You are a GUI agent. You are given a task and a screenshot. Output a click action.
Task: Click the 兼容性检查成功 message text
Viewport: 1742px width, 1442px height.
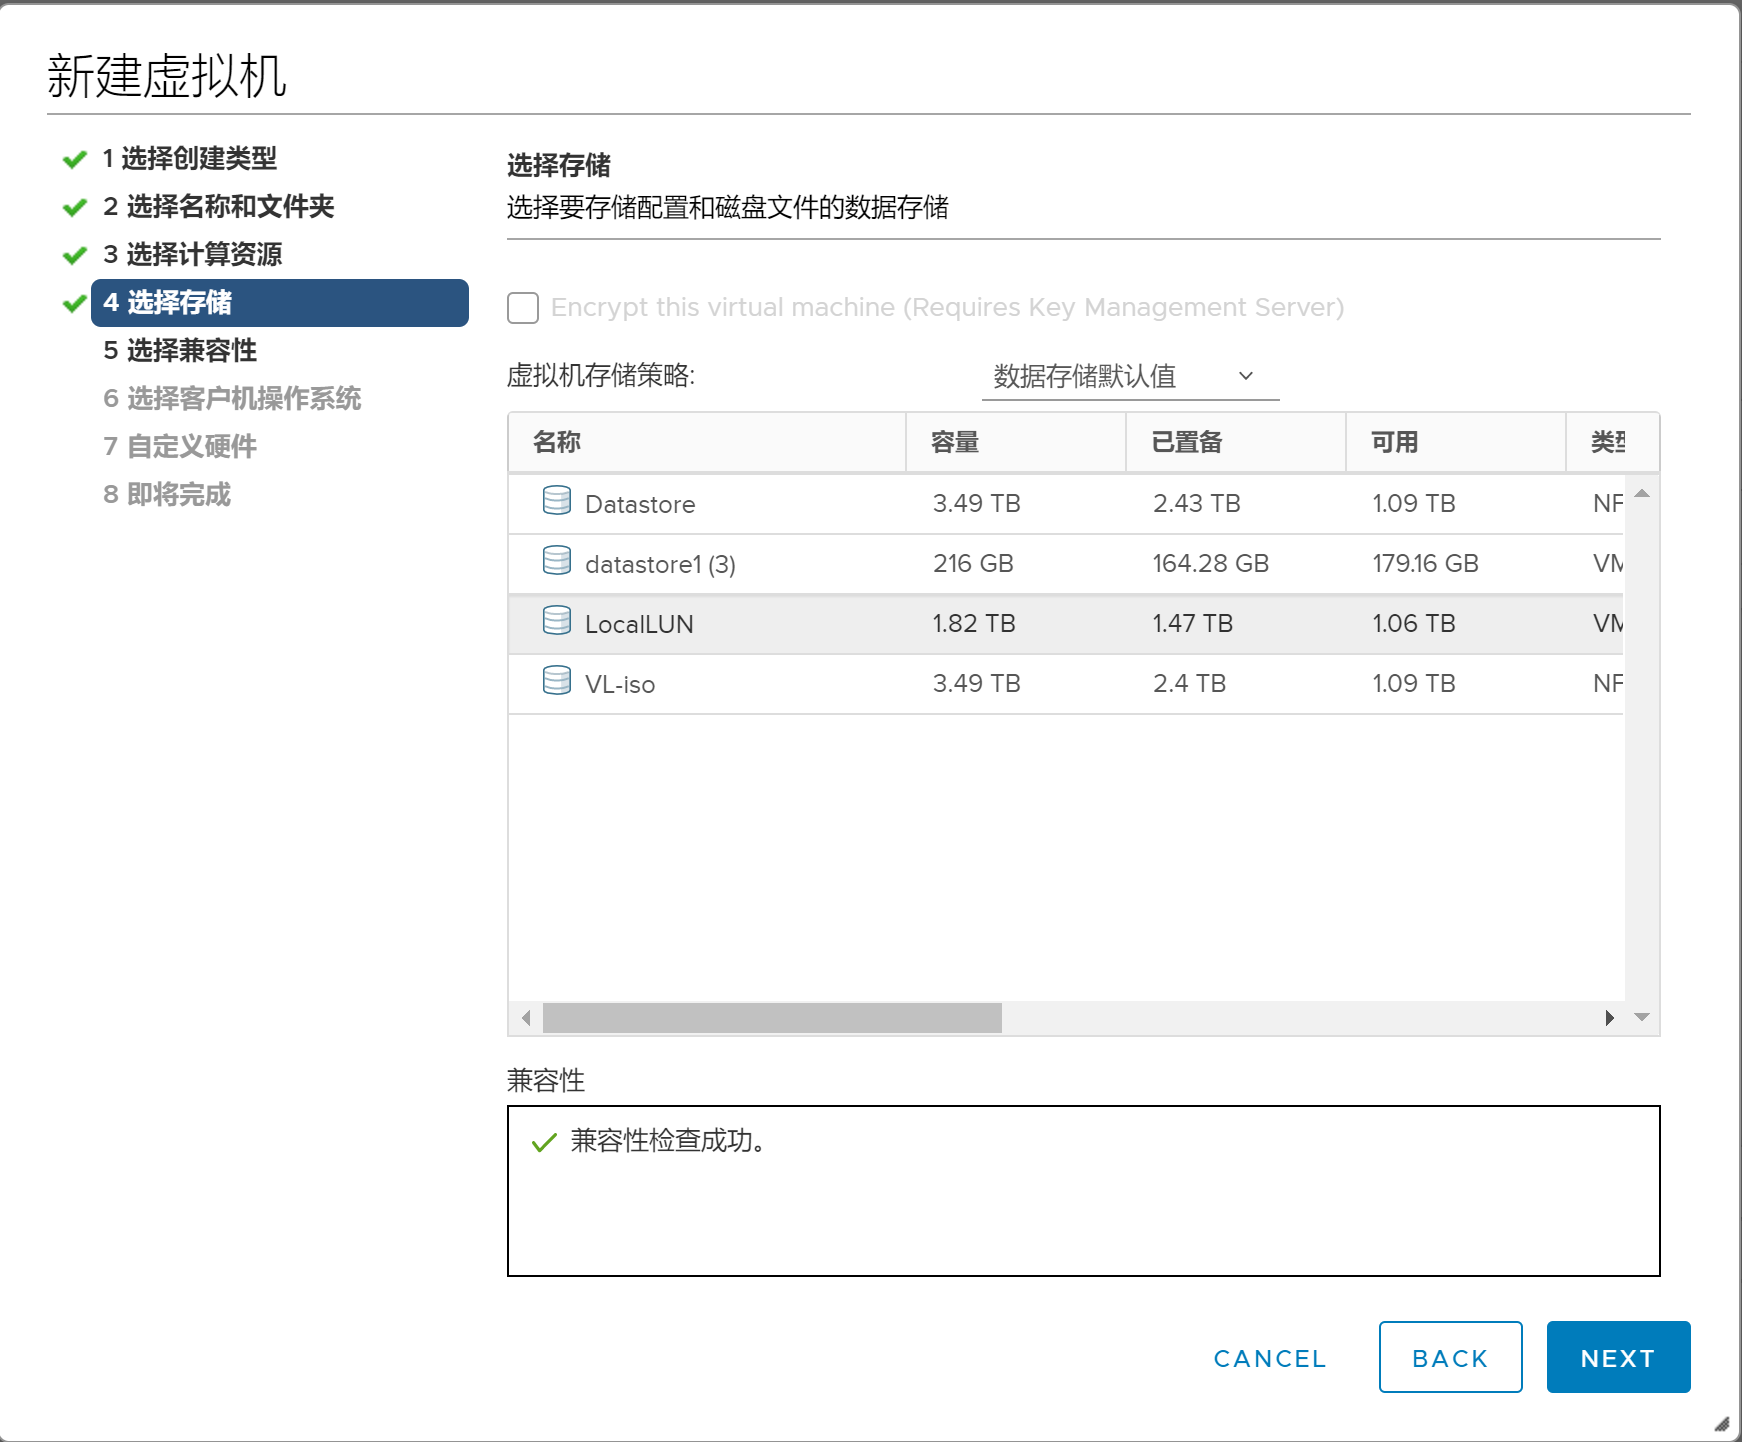[668, 1141]
